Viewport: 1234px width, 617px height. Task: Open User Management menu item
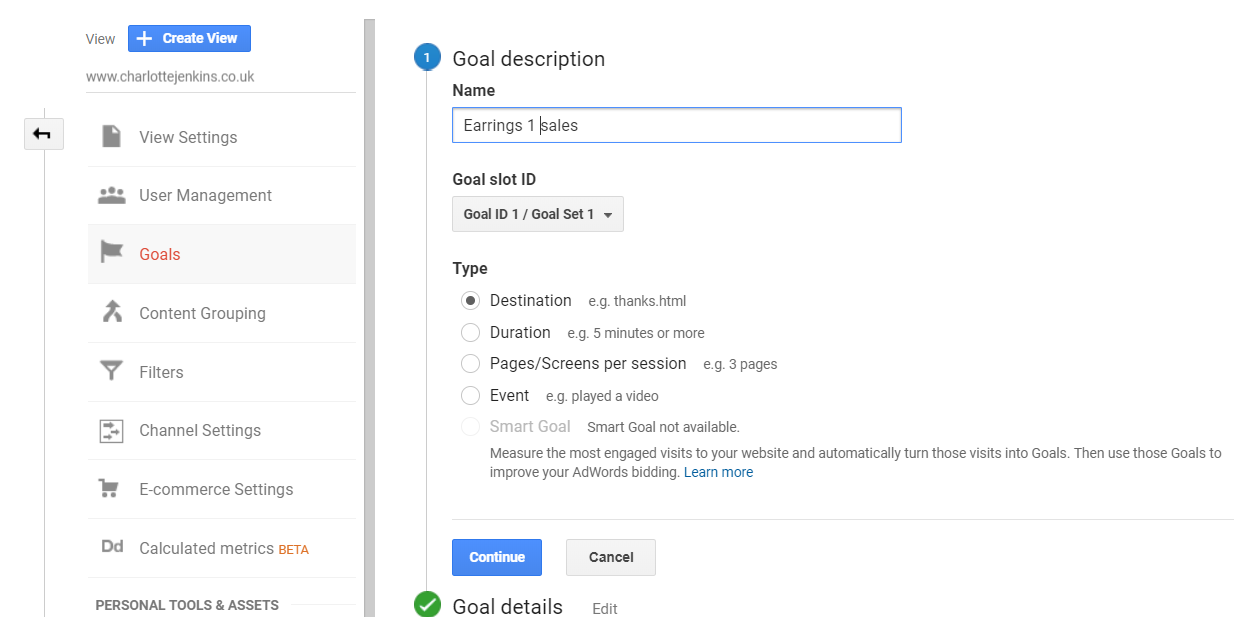[222, 195]
